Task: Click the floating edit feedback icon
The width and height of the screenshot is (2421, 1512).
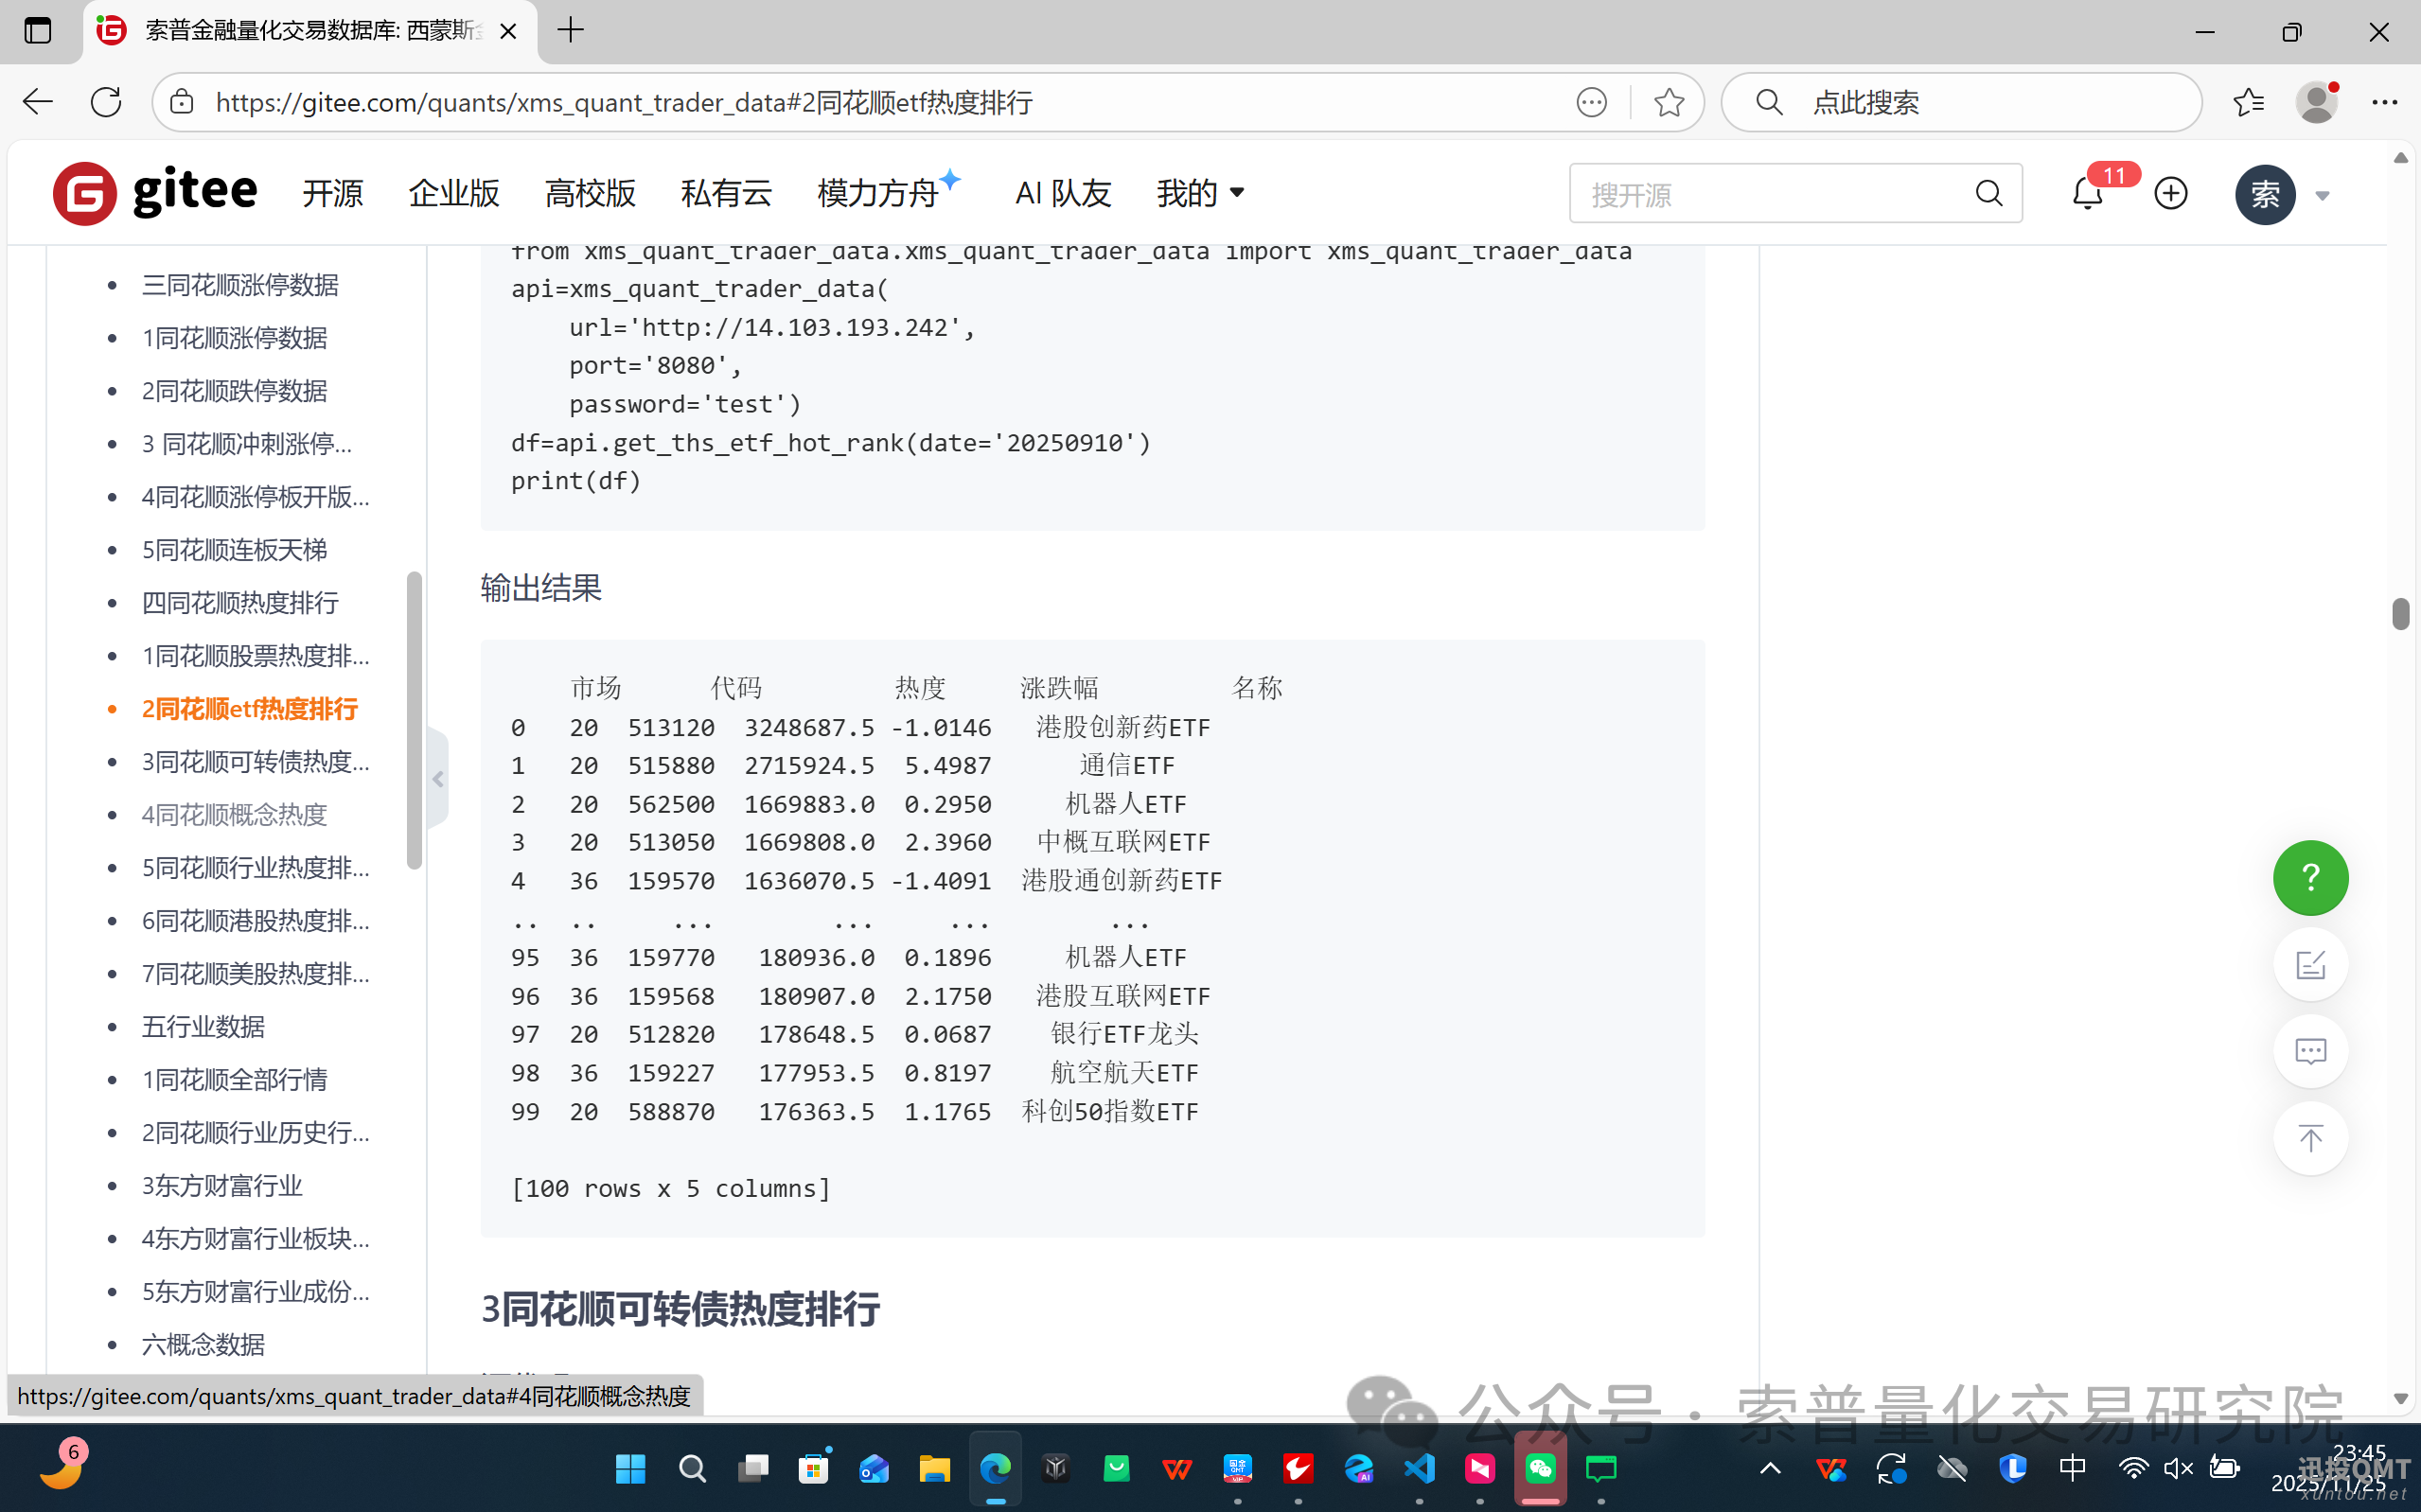Action: coord(2309,965)
